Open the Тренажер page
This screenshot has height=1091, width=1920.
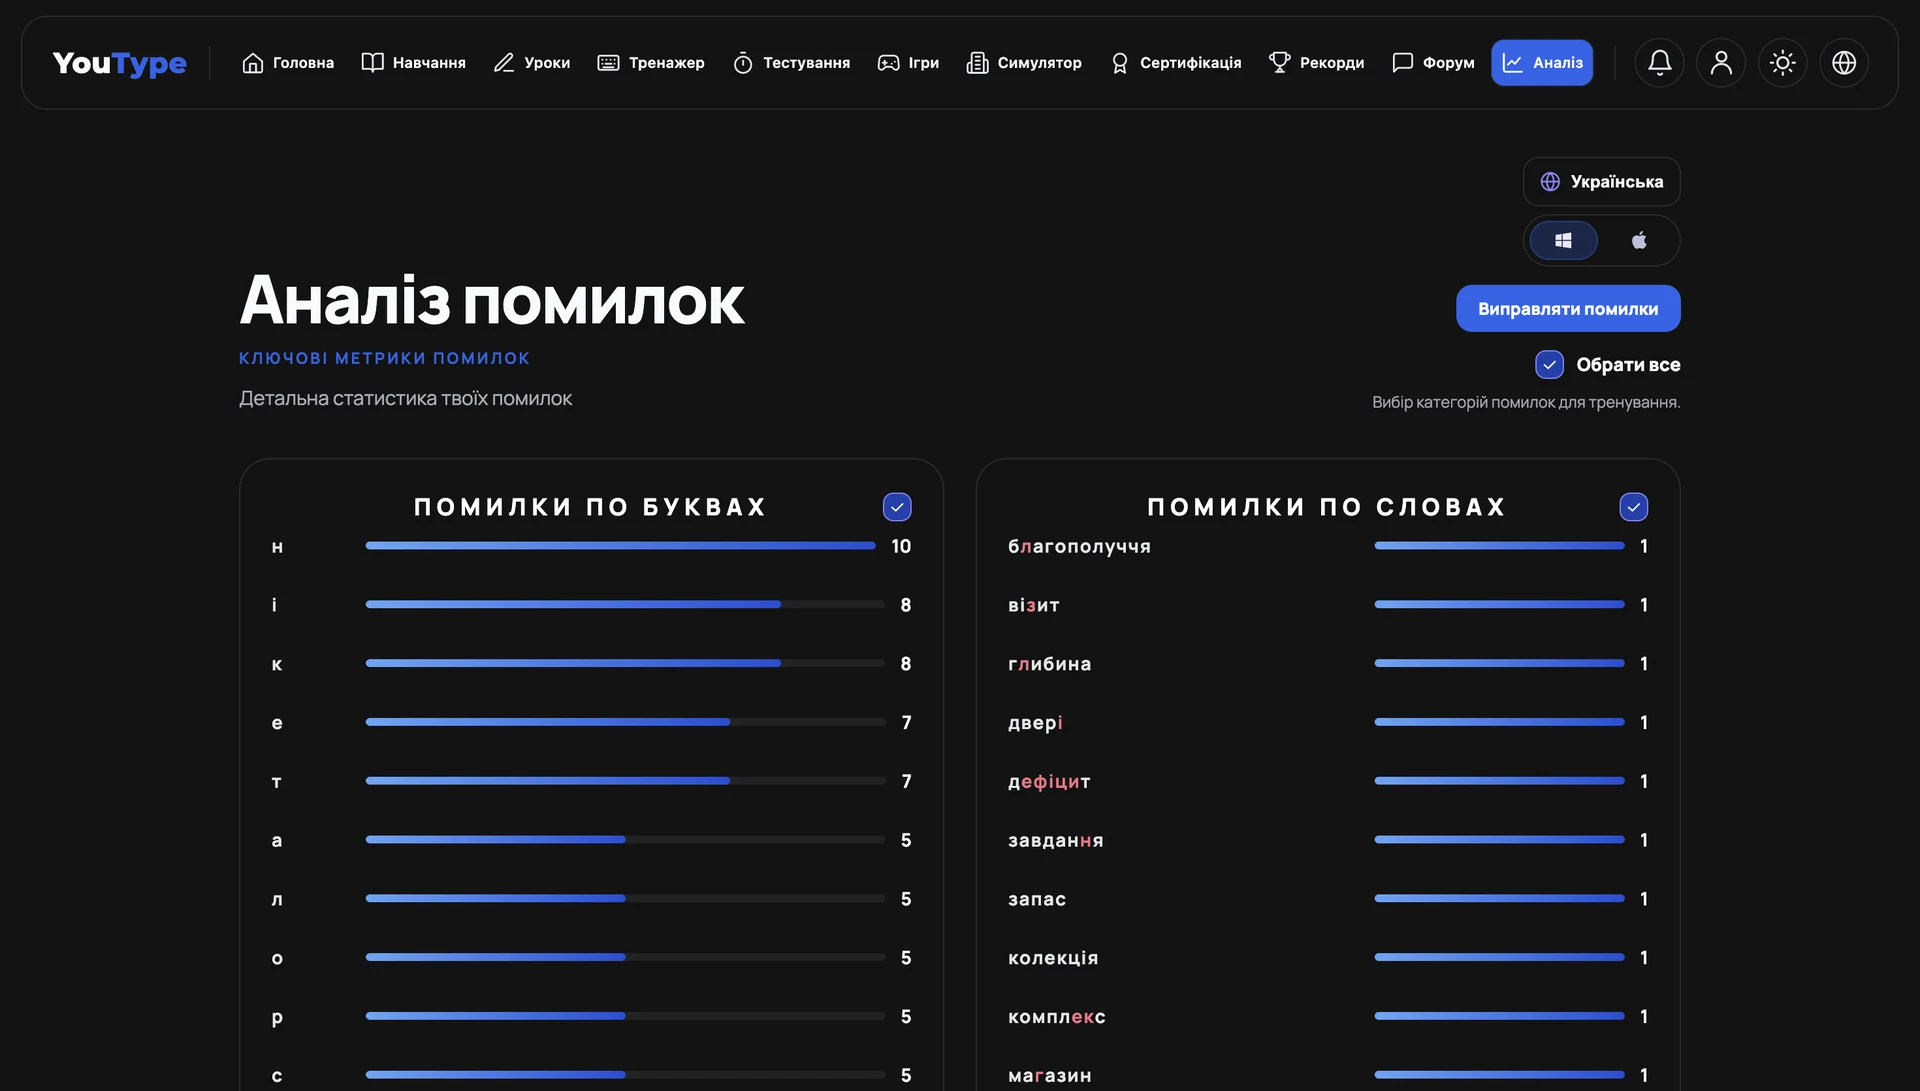point(651,63)
